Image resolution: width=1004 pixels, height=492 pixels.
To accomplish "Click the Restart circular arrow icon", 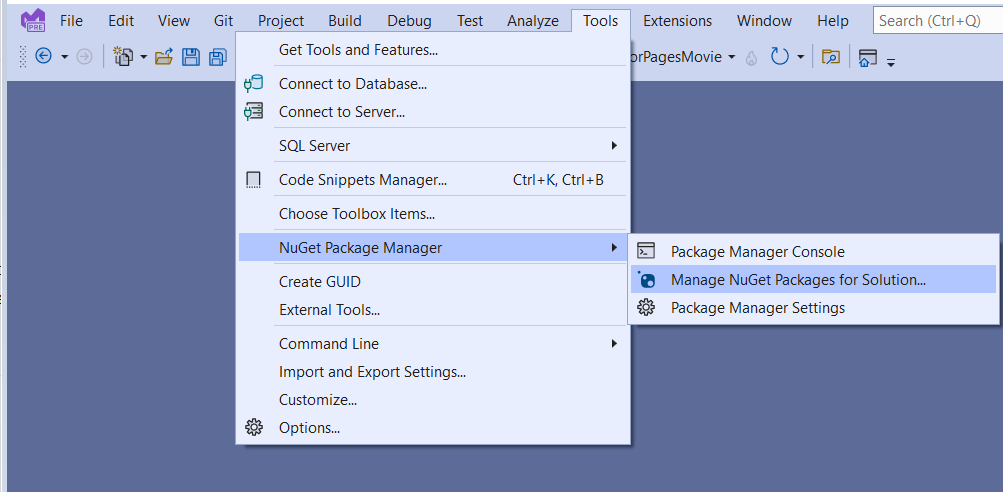I will click(x=780, y=57).
